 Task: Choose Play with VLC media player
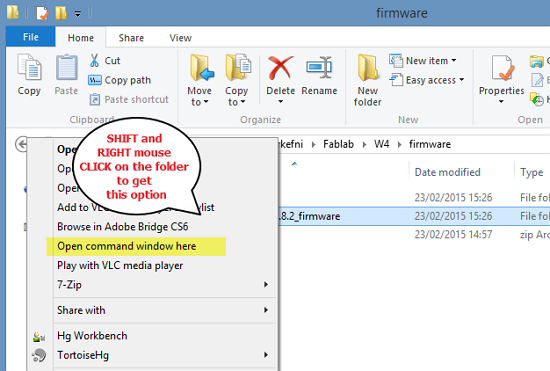120,265
